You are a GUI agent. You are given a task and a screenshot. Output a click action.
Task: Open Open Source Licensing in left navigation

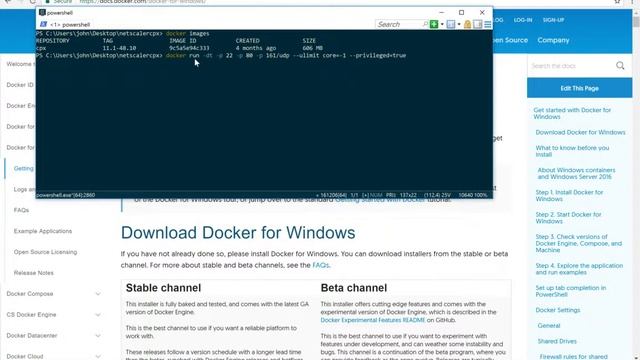(x=45, y=252)
